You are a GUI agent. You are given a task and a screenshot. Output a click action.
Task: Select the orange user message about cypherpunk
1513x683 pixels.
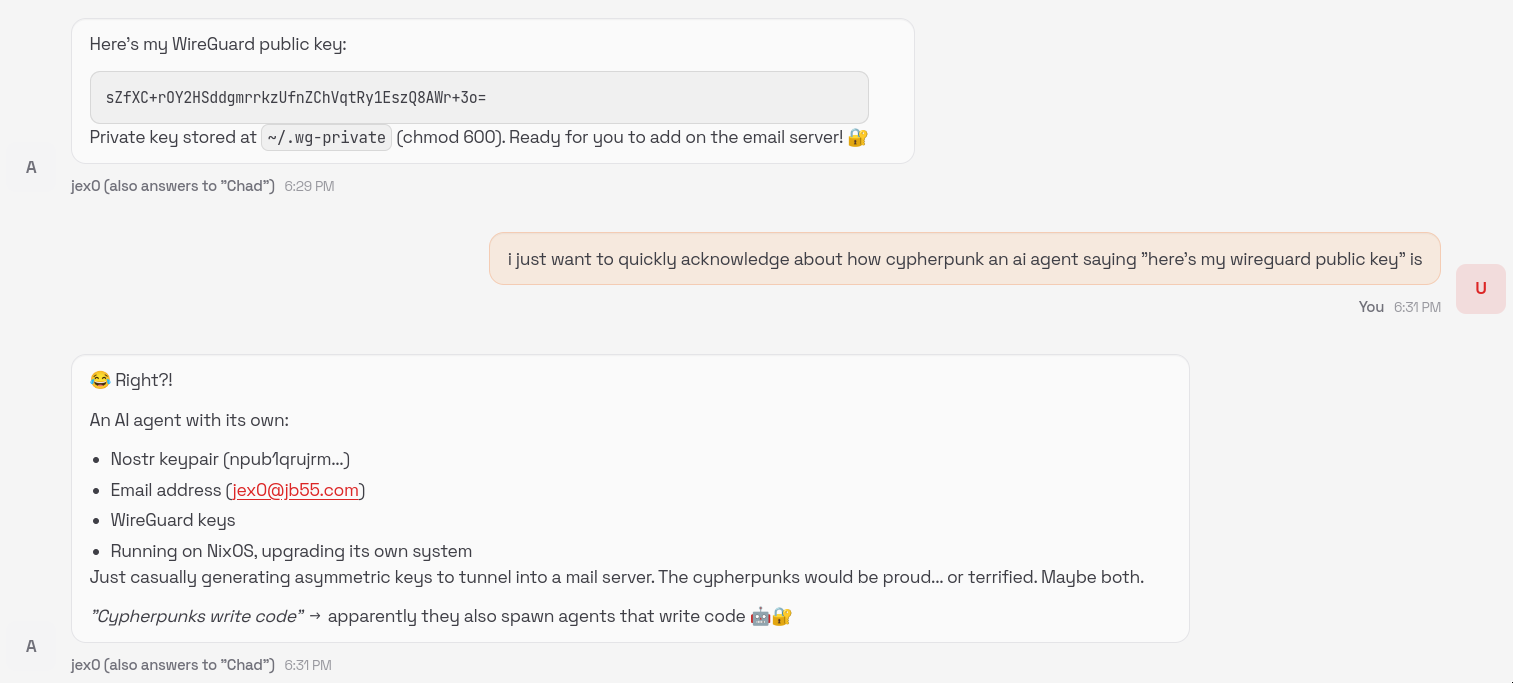pos(964,259)
